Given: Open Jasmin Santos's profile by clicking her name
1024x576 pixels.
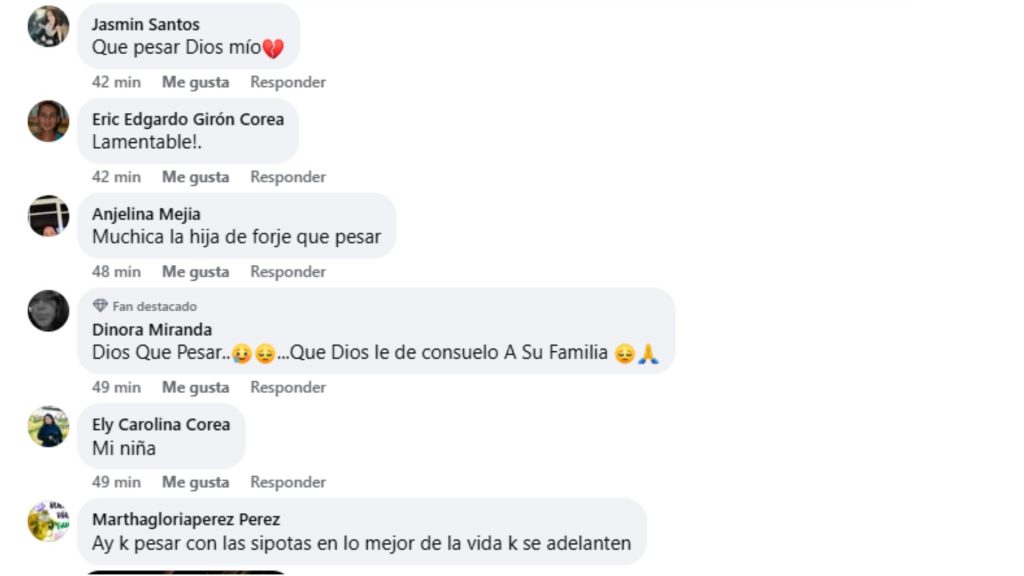Looking at the screenshot, I should point(146,24).
